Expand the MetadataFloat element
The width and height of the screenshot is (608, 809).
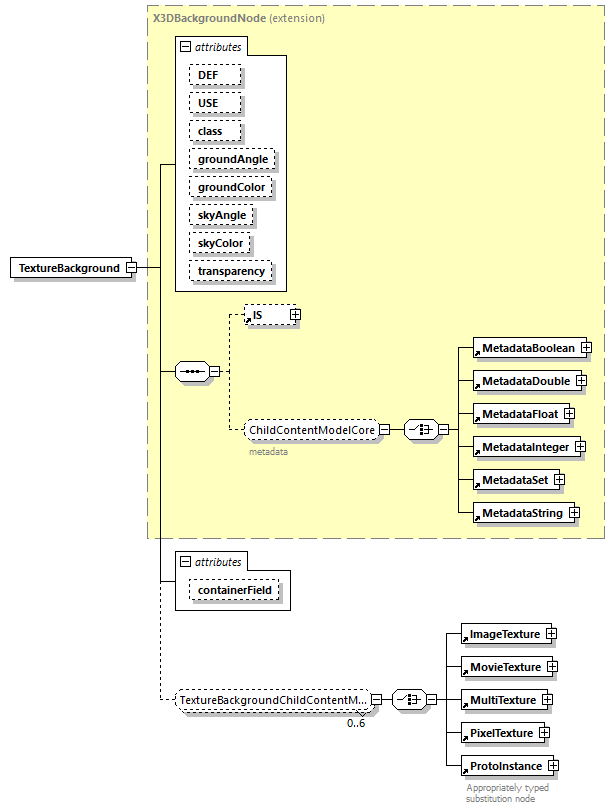pyautogui.click(x=570, y=414)
